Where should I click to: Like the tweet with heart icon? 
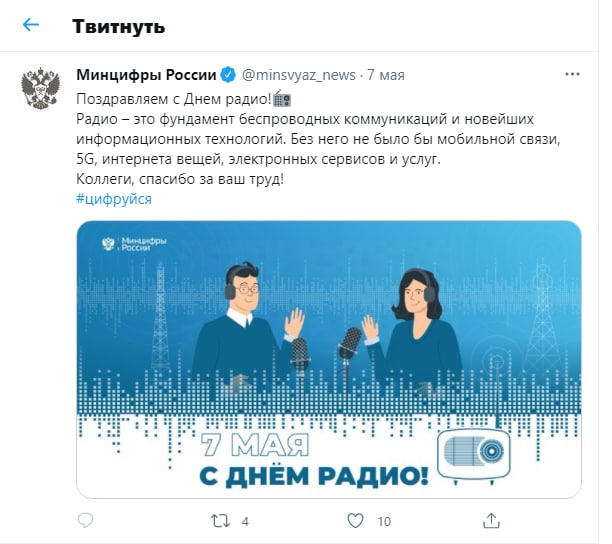pyautogui.click(x=355, y=521)
